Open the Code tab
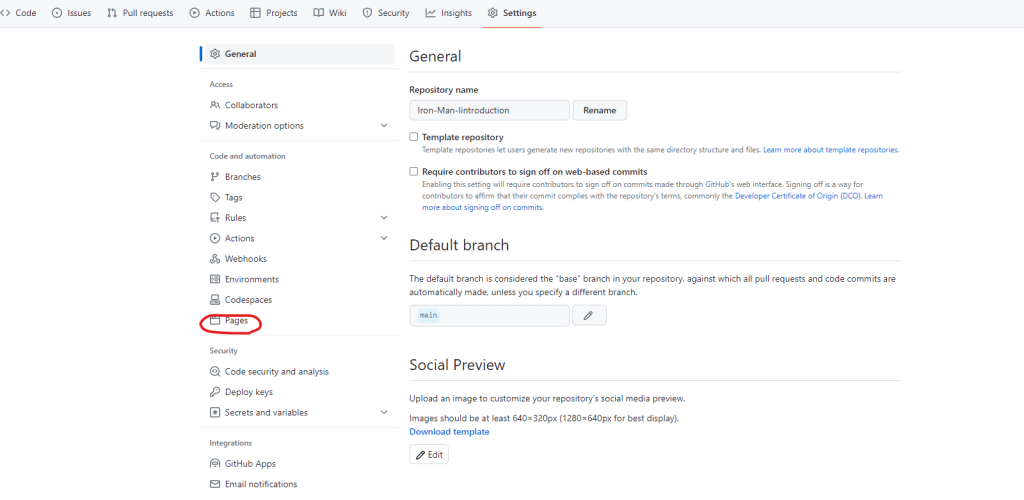The width and height of the screenshot is (1024, 500). (18, 13)
